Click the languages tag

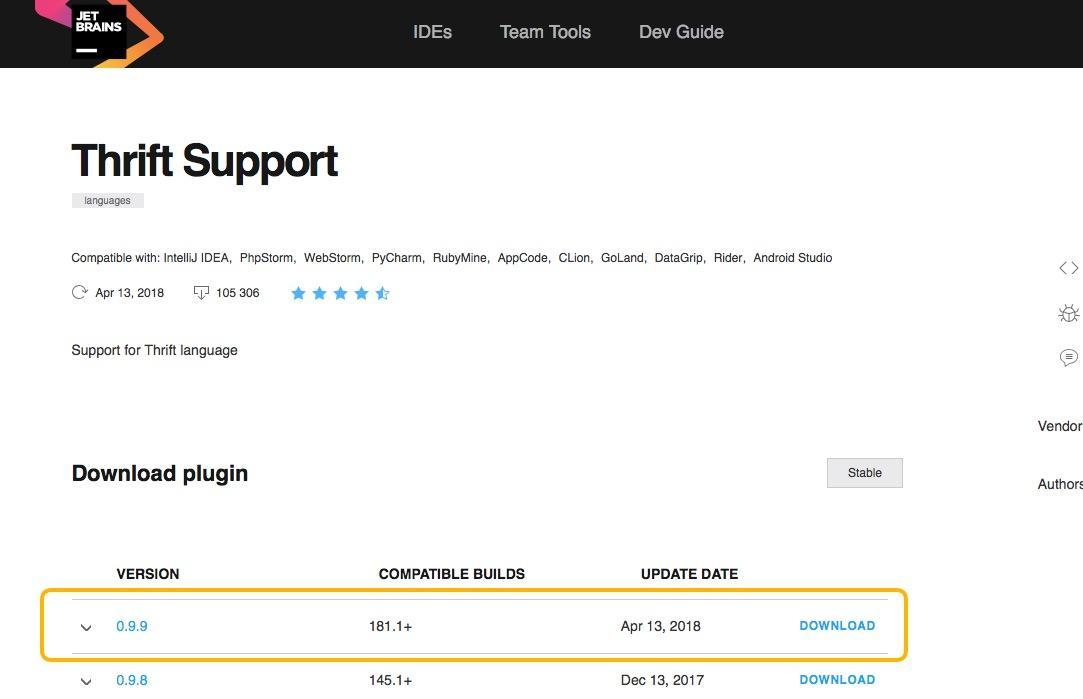click(x=108, y=200)
